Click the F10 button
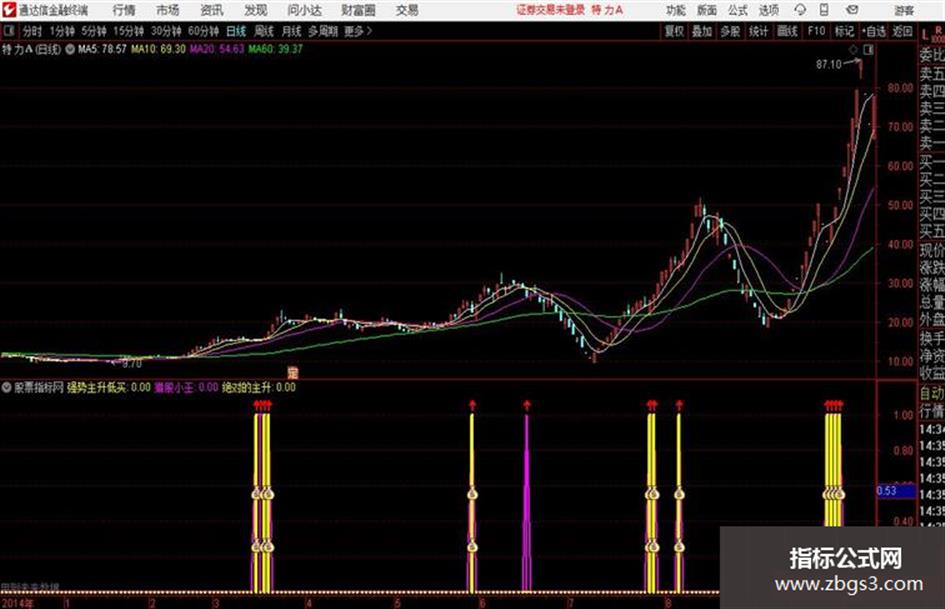The image size is (945, 609). (x=816, y=31)
